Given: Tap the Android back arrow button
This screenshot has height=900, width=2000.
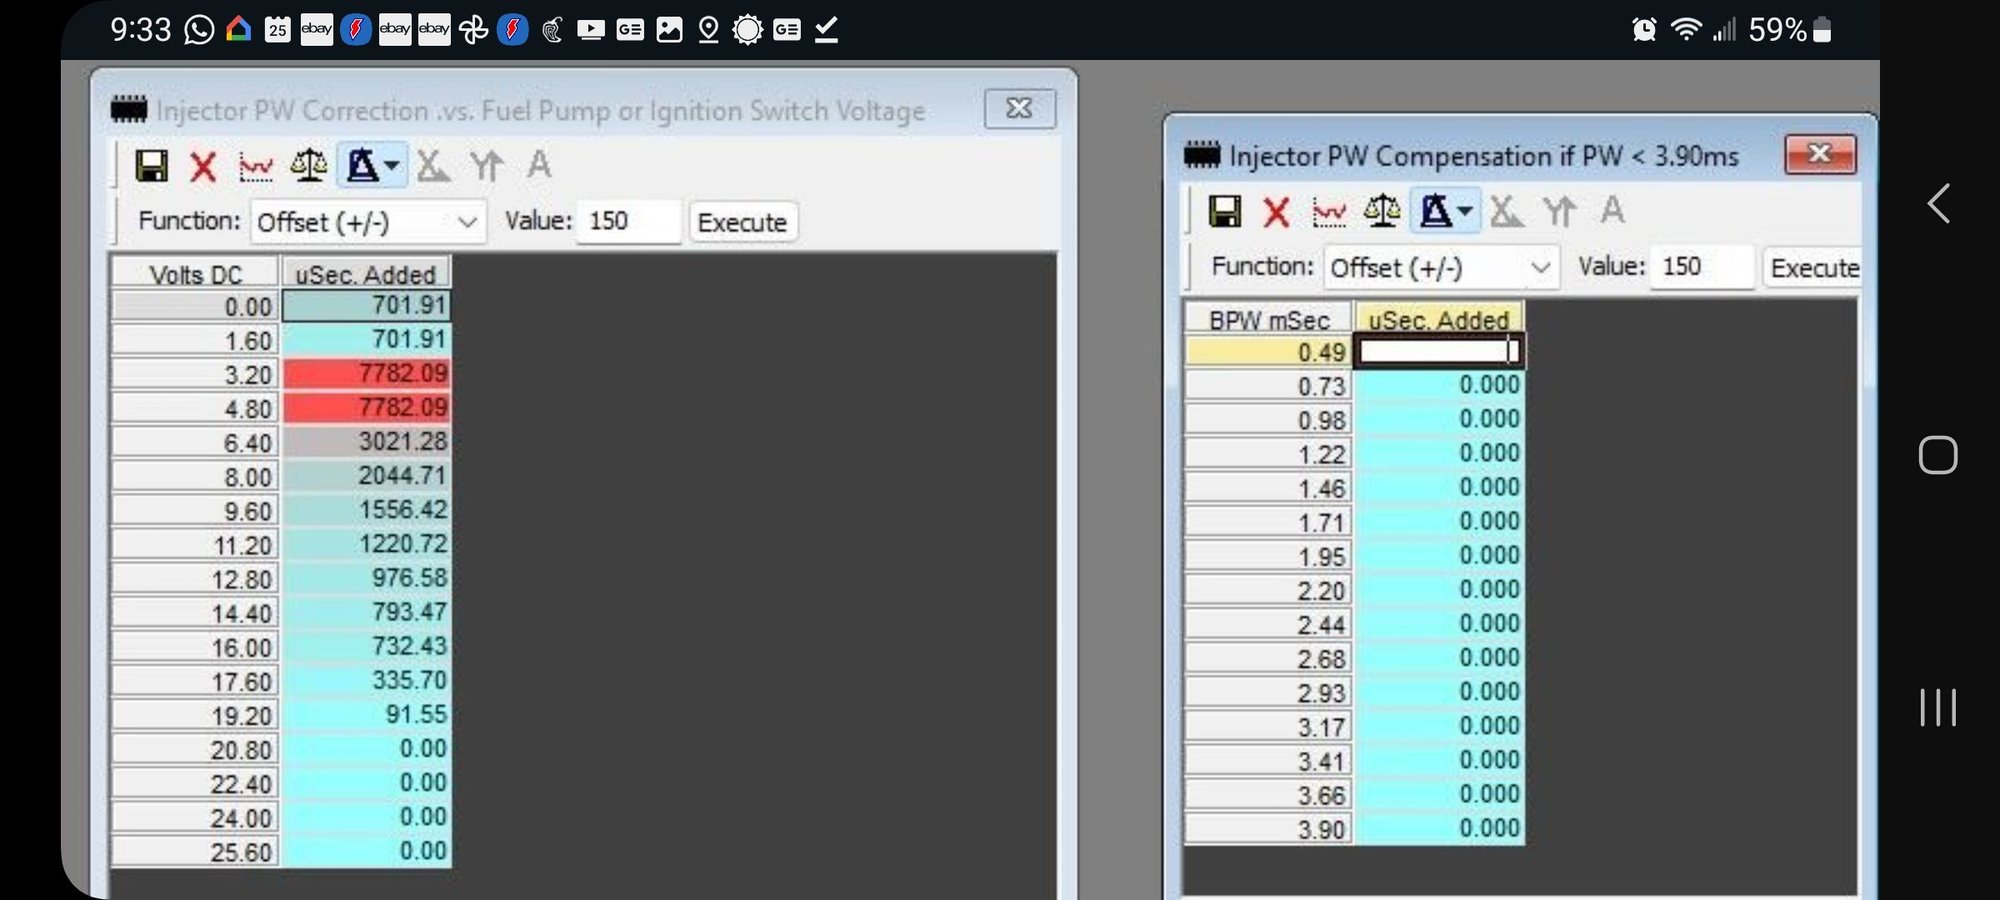Looking at the screenshot, I should tap(1938, 204).
